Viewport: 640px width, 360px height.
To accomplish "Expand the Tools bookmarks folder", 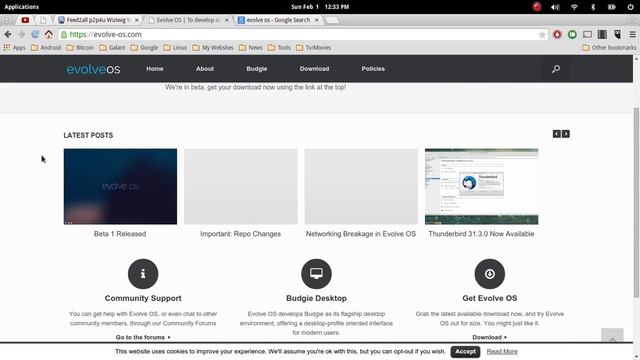I will click(280, 48).
